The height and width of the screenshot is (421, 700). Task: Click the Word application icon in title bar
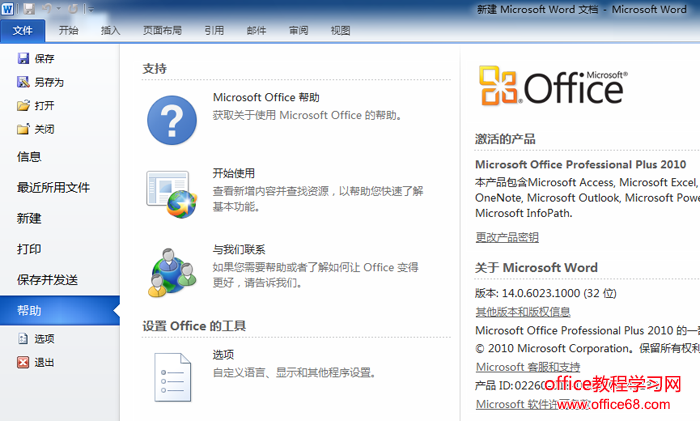coord(7,8)
